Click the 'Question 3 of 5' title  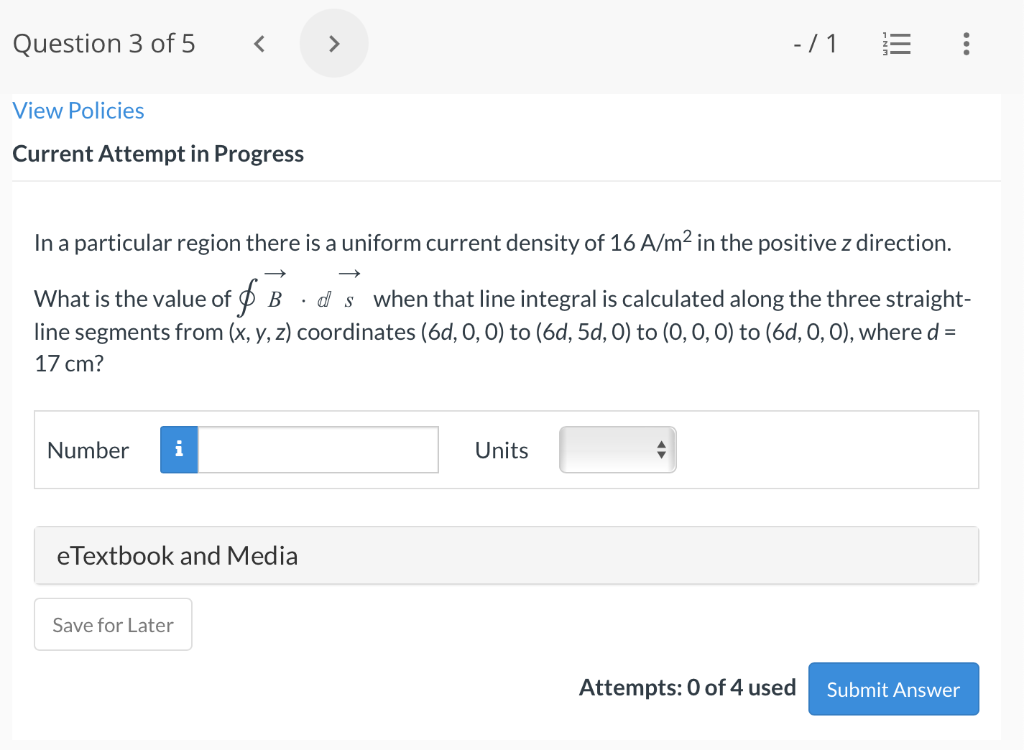[103, 43]
